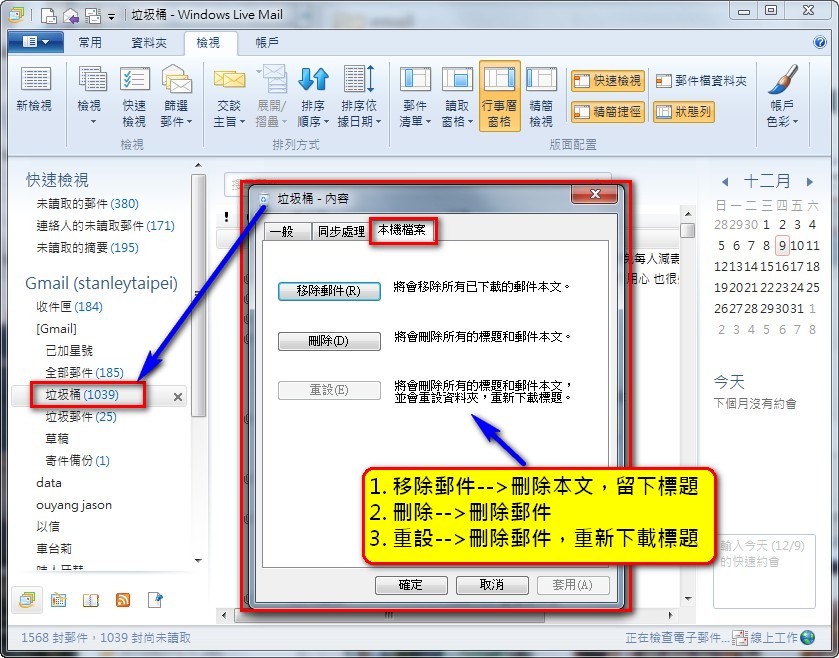Open the Filter messages icon

pos(177,79)
